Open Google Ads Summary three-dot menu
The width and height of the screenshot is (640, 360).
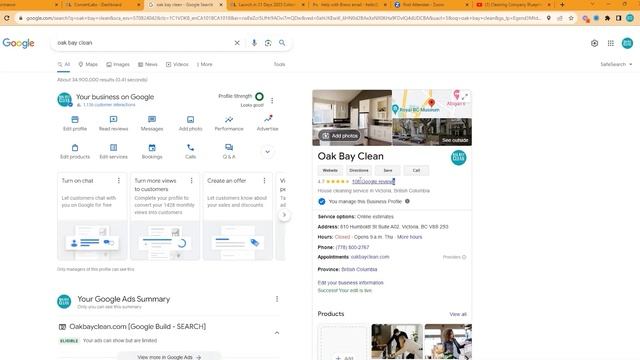(277, 299)
